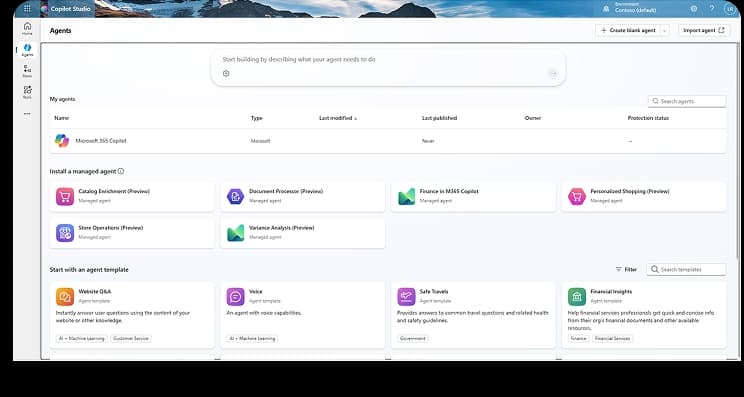Open the app launcher waffle grid
The height and width of the screenshot is (397, 744).
(x=27, y=9)
